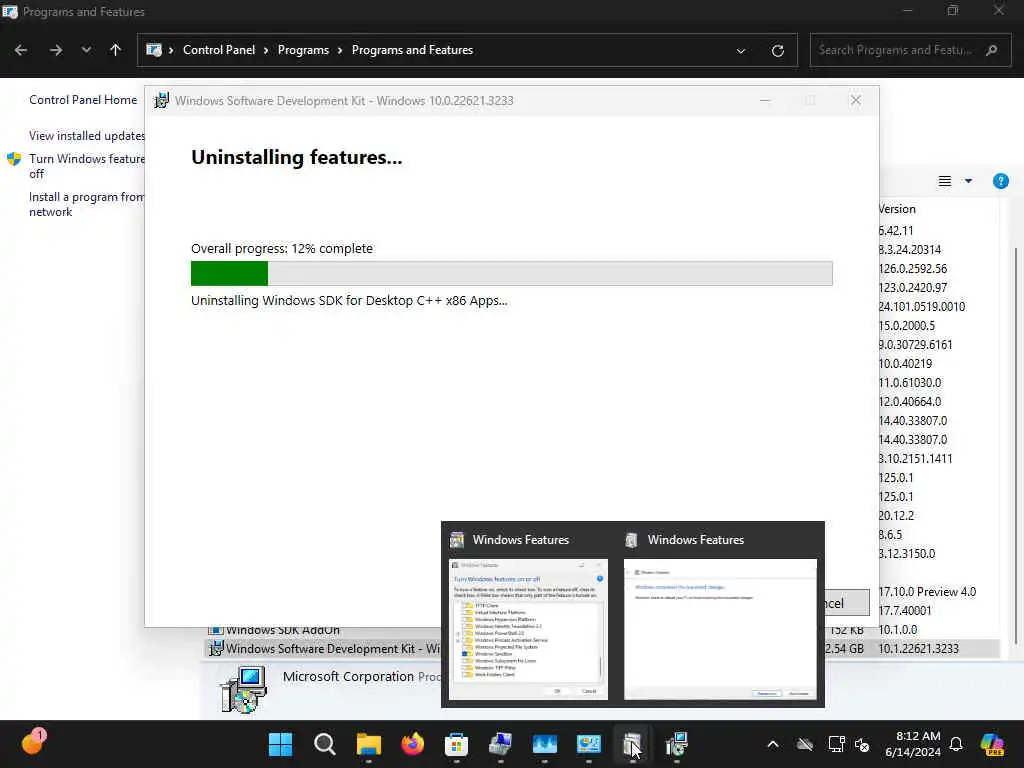Switch to SDK installer taskbar icon

677,744
